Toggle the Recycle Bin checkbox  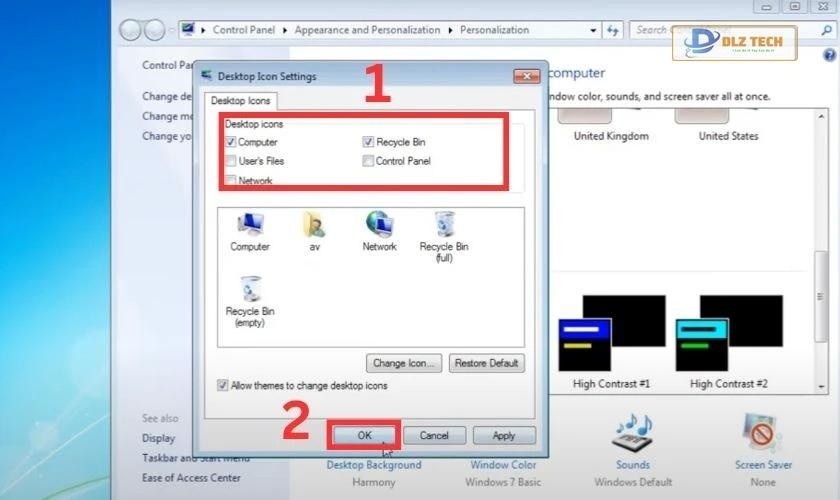tap(369, 143)
